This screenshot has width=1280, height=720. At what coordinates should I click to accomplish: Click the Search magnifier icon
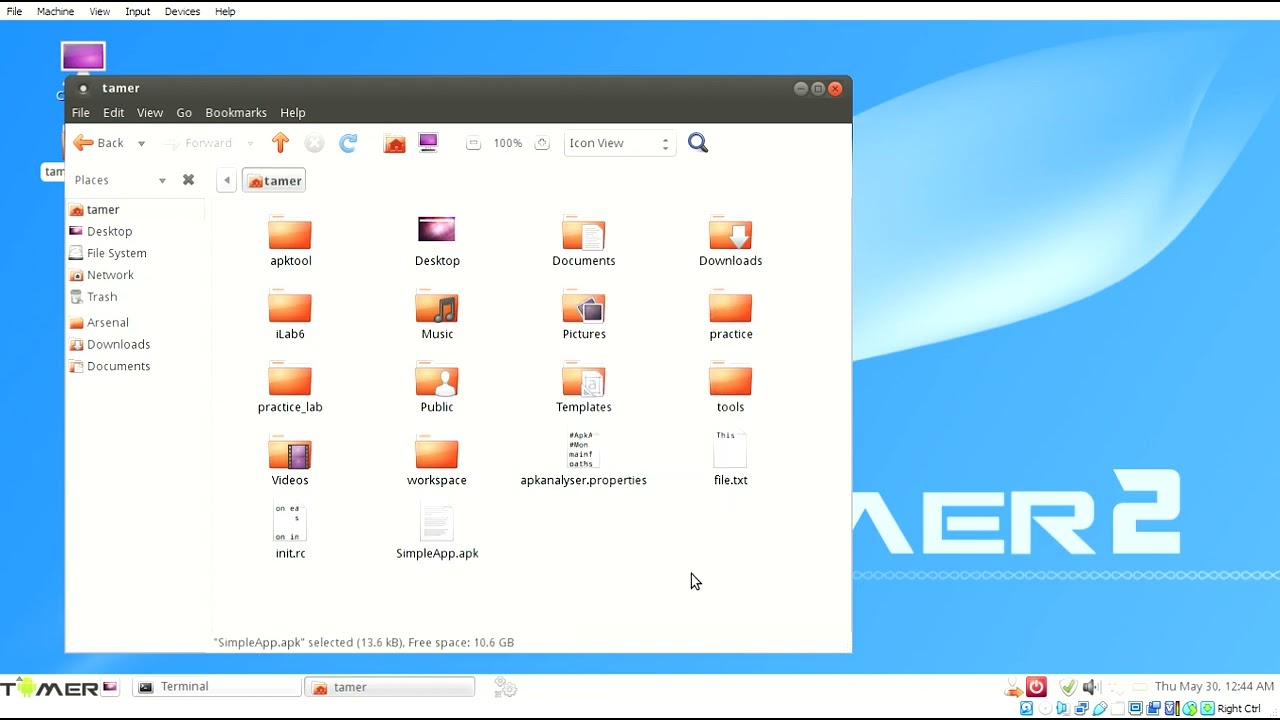point(698,143)
